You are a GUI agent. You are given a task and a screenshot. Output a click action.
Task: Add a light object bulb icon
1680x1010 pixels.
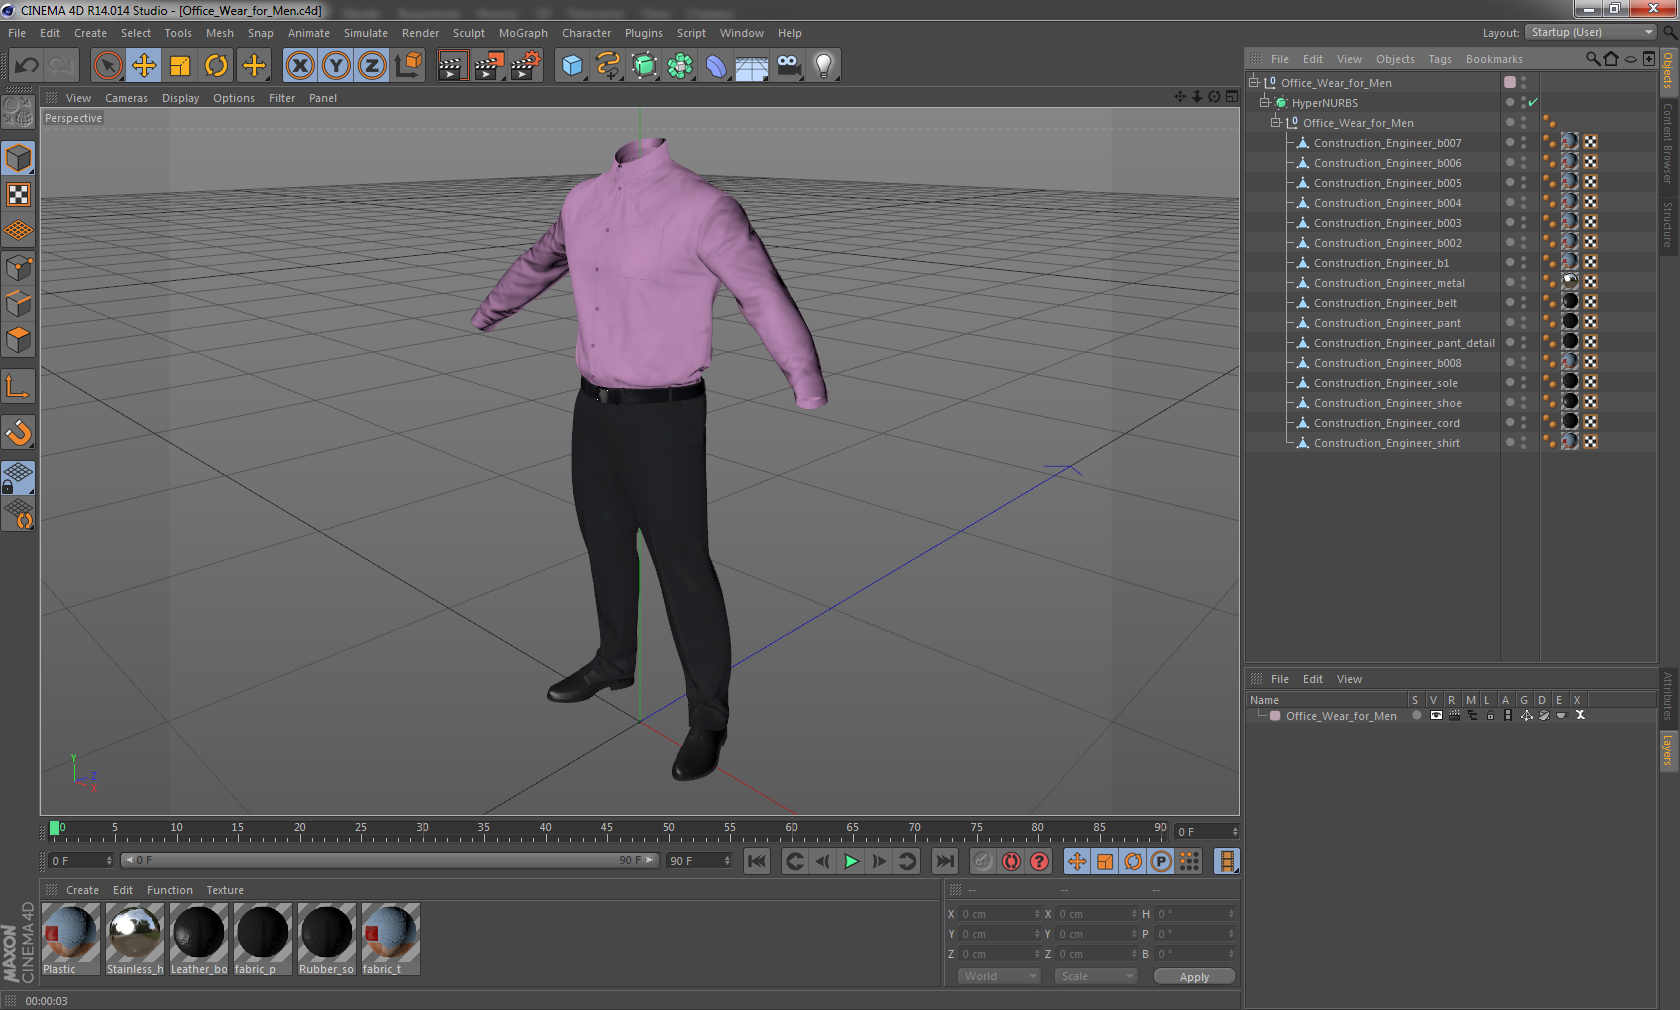pos(824,66)
